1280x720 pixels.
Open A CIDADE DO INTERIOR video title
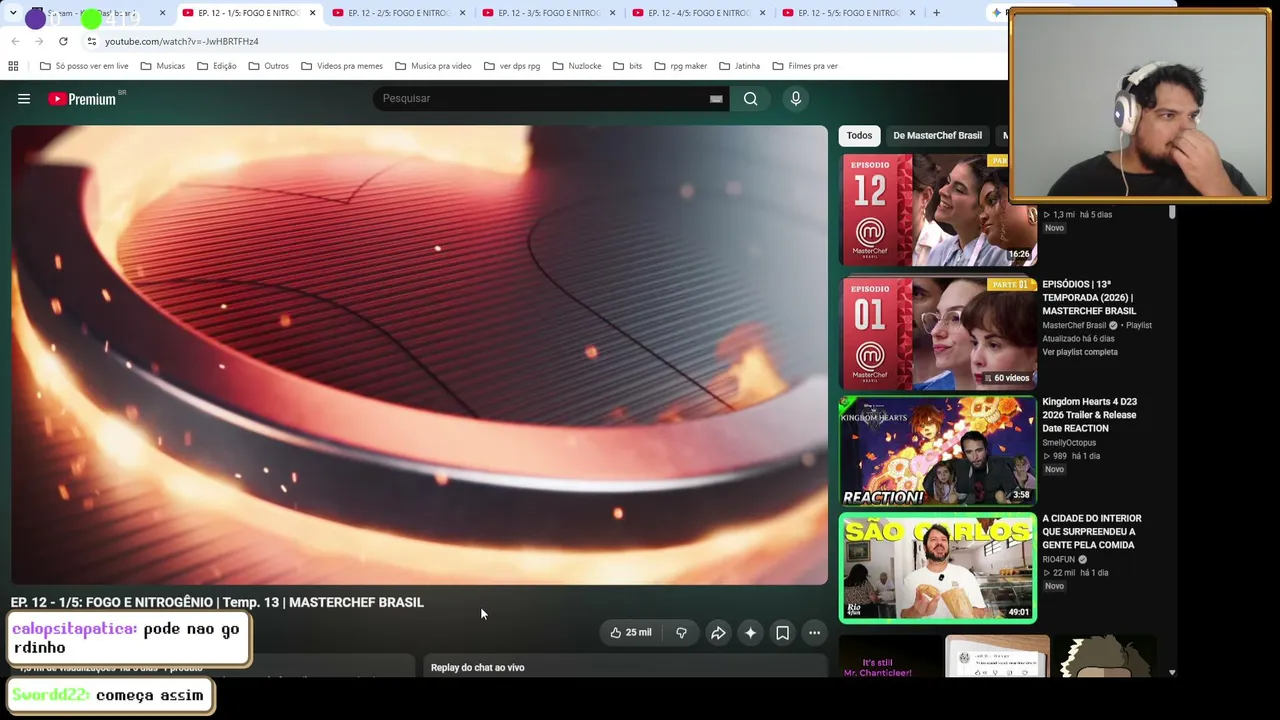(1092, 532)
